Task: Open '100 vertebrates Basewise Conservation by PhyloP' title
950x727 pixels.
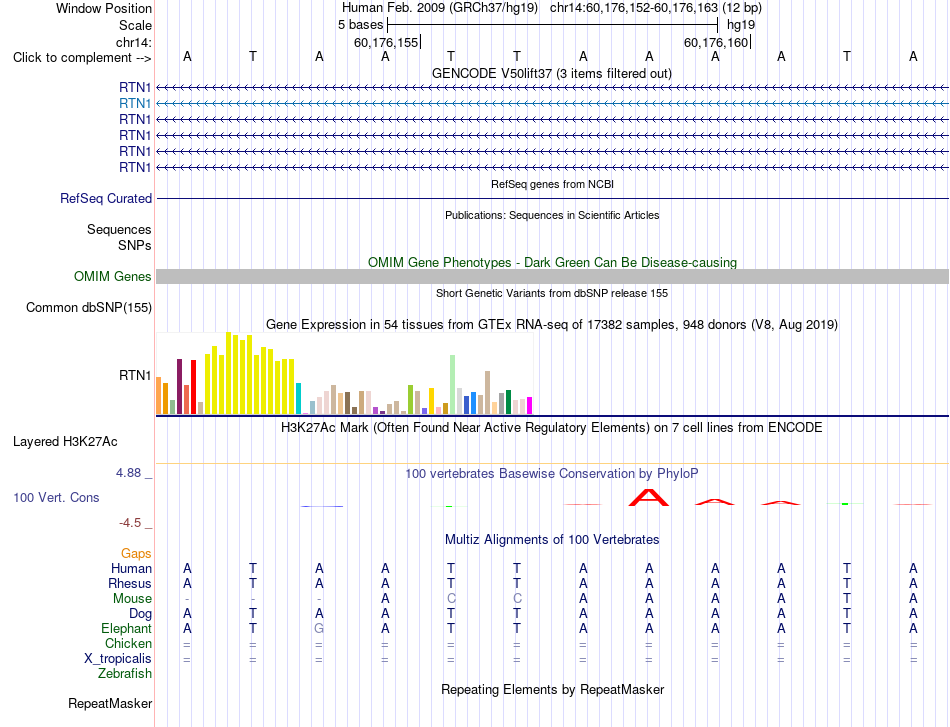Action: [x=552, y=474]
